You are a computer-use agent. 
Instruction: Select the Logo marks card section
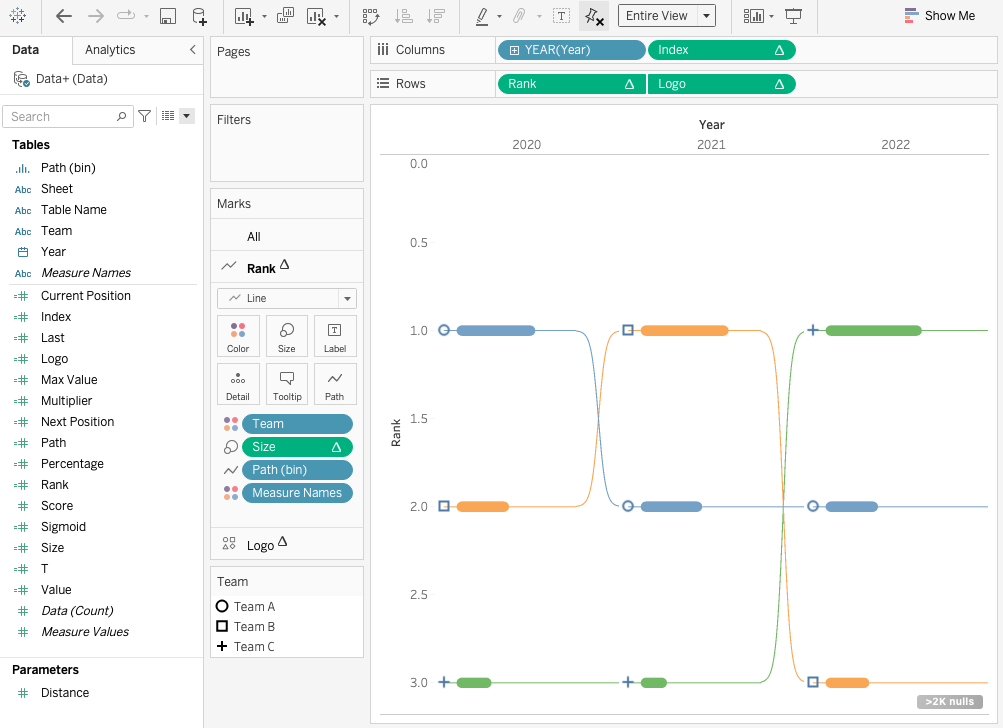(287, 544)
